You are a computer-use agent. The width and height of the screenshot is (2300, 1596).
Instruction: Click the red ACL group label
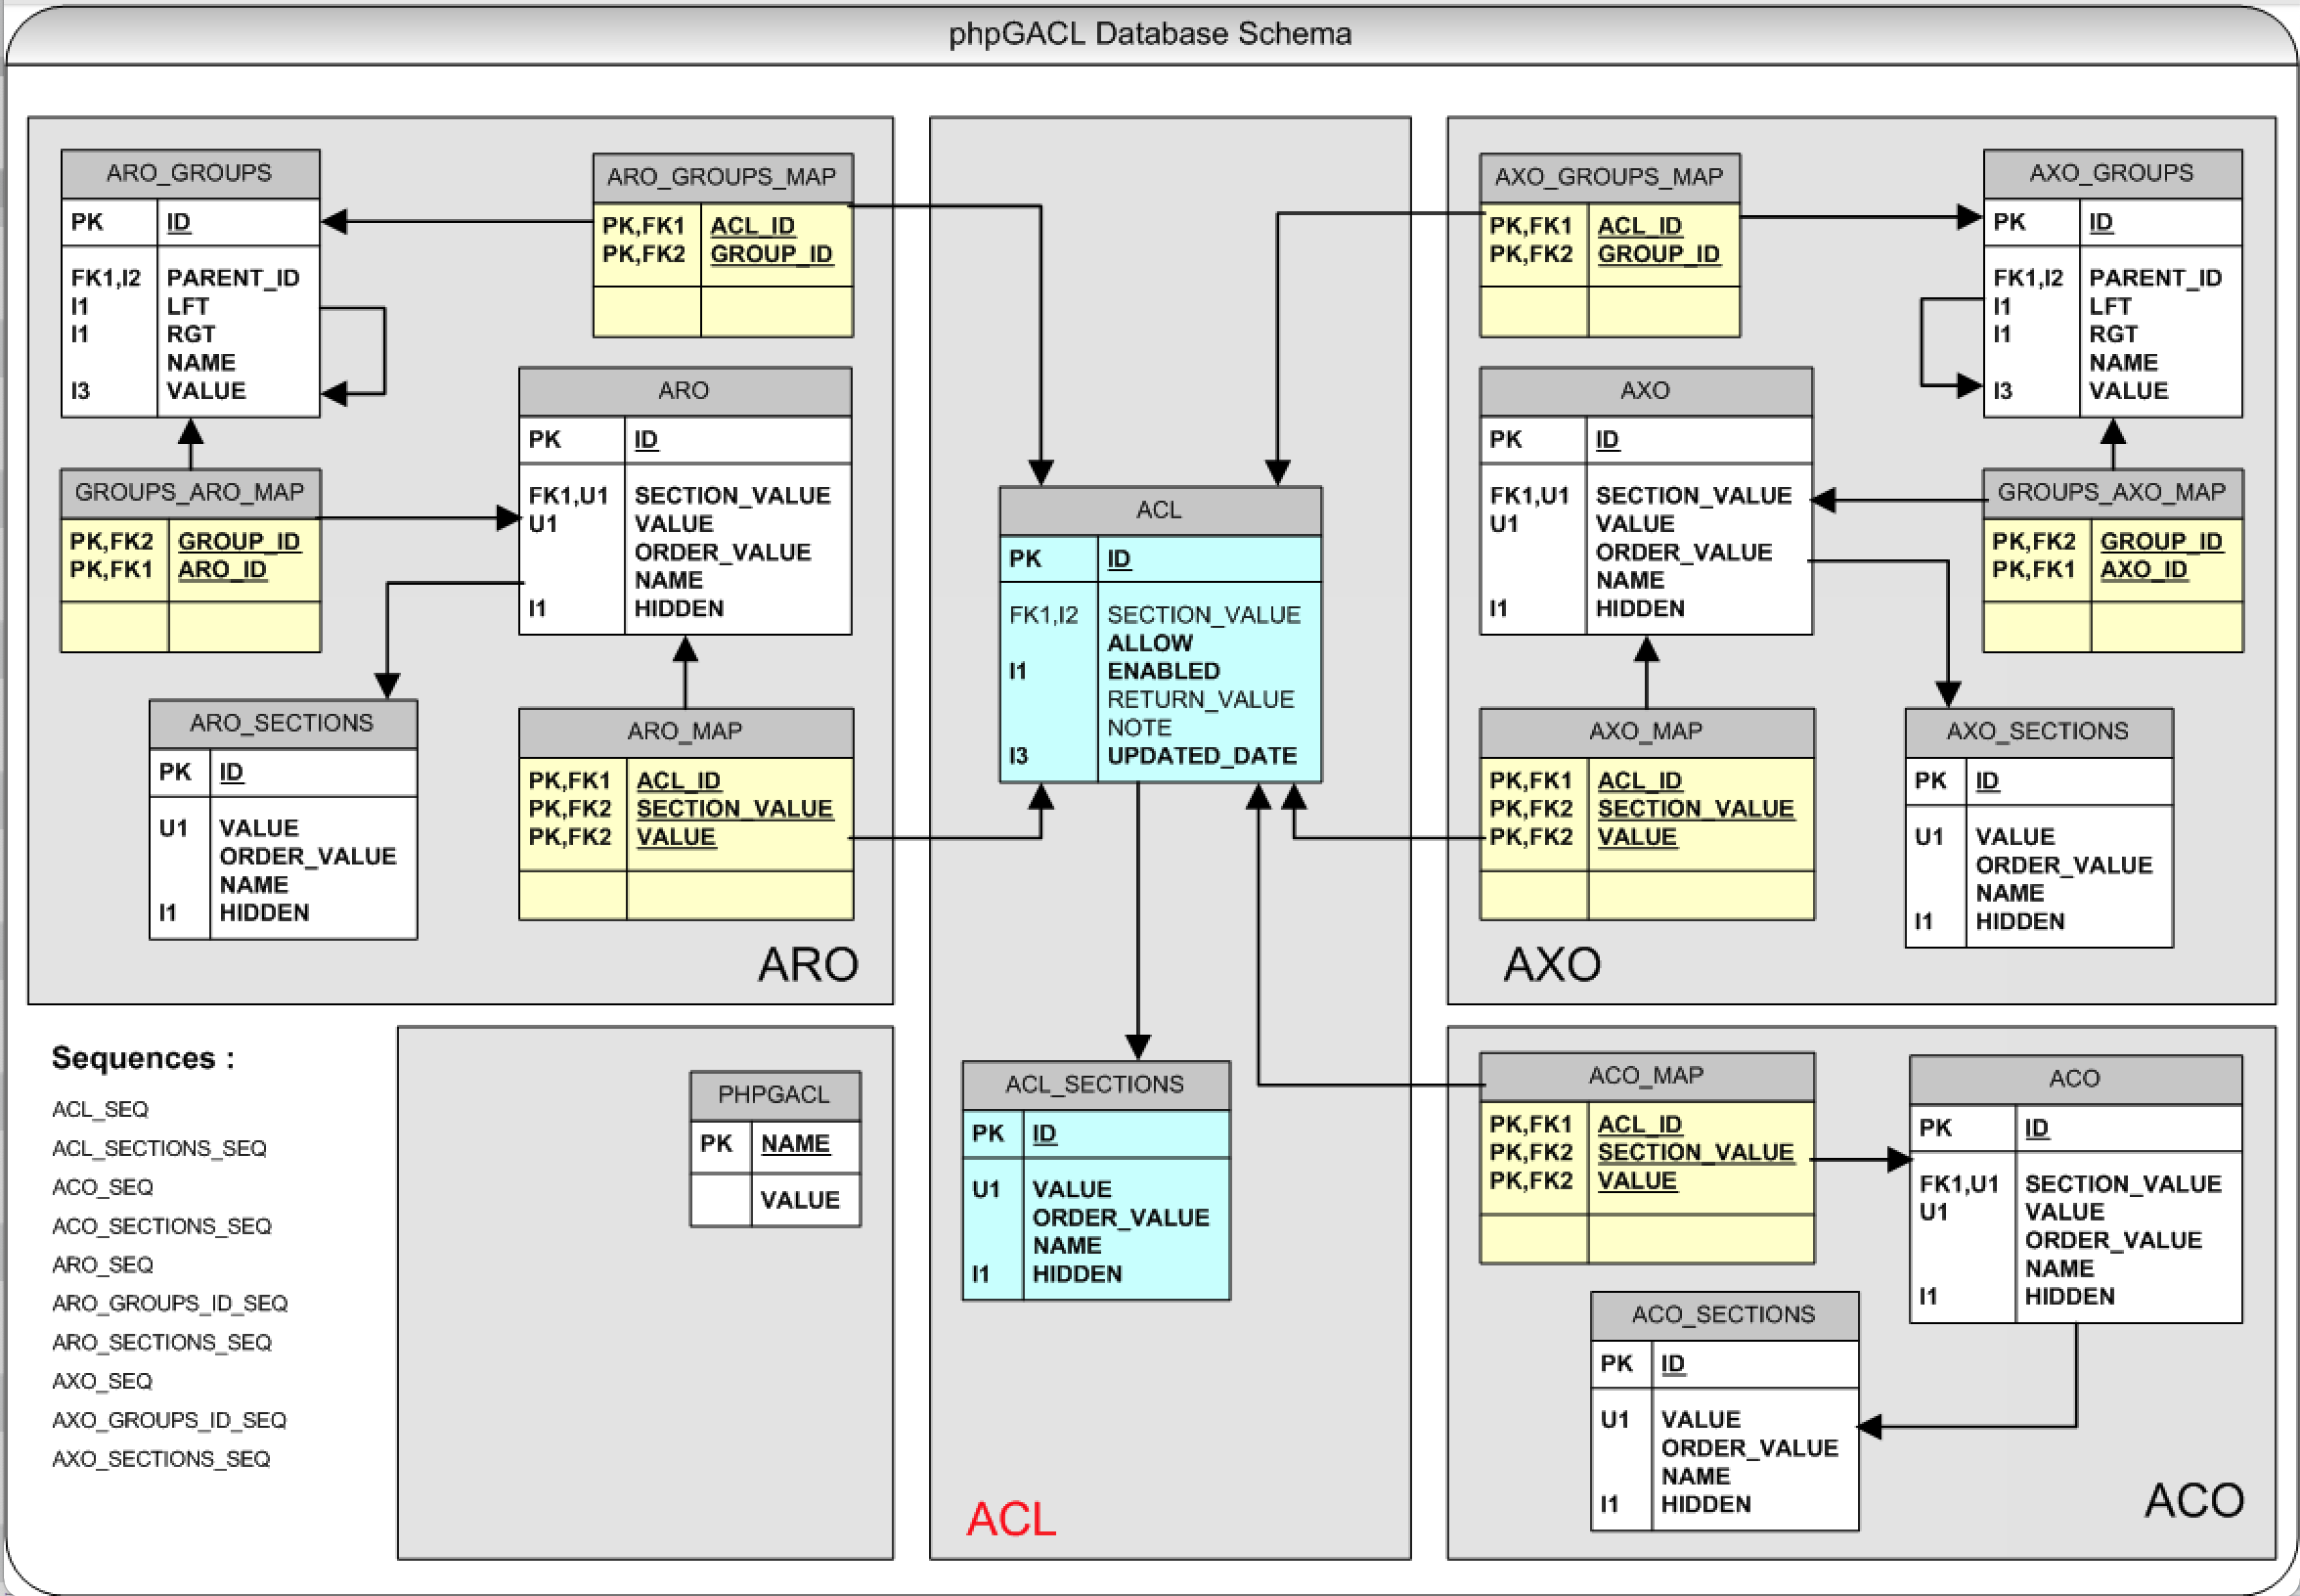tap(1010, 1518)
